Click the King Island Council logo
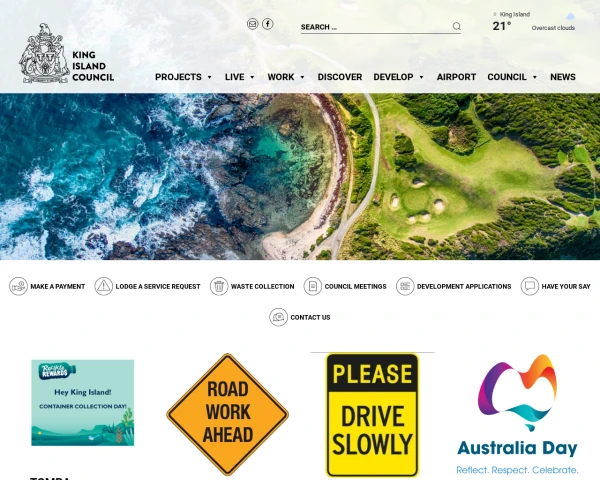 pyautogui.click(x=67, y=53)
